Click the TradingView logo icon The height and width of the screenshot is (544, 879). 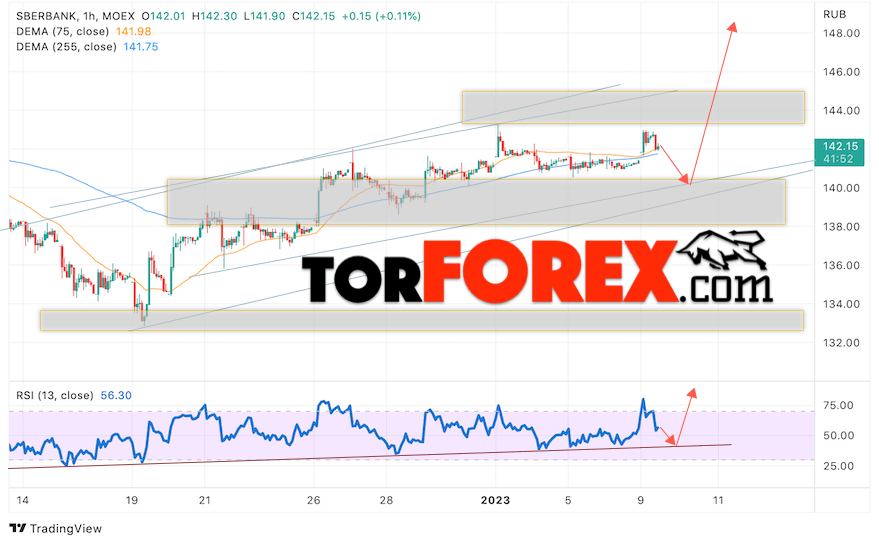[x=17, y=528]
